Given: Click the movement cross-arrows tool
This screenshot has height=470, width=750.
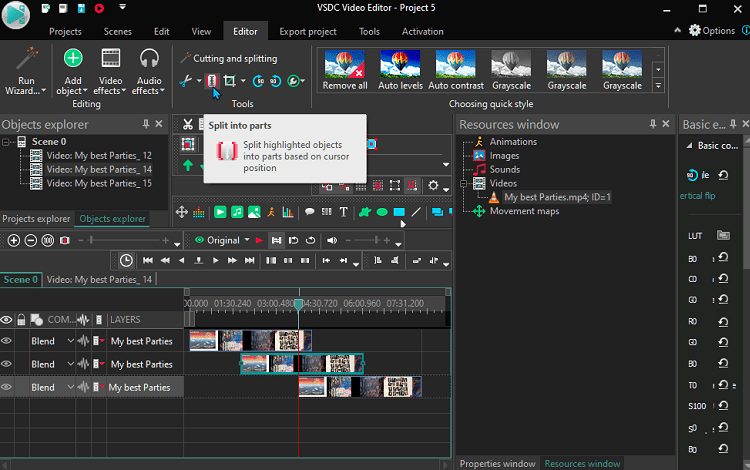Looking at the screenshot, I should (181, 212).
